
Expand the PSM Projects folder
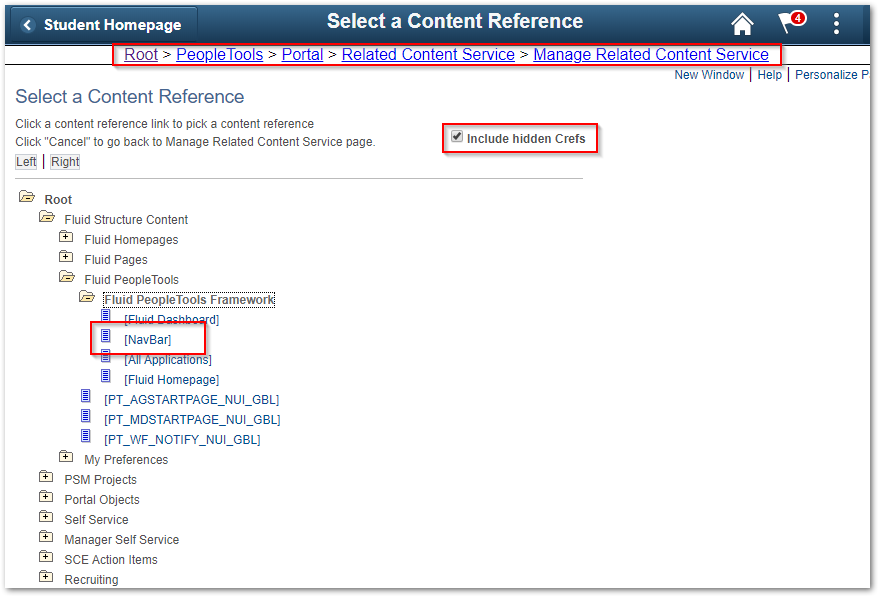[x=46, y=477]
